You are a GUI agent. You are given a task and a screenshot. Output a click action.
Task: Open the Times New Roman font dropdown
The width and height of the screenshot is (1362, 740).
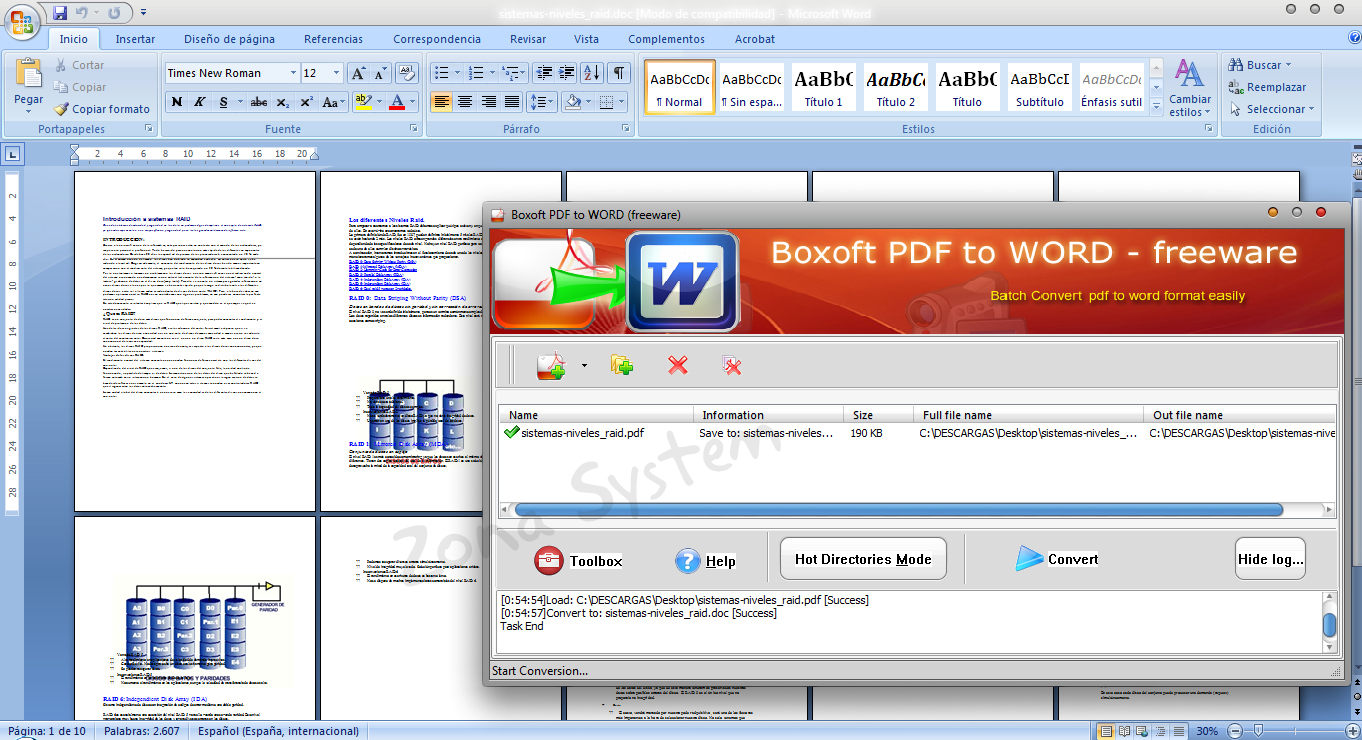(x=293, y=73)
